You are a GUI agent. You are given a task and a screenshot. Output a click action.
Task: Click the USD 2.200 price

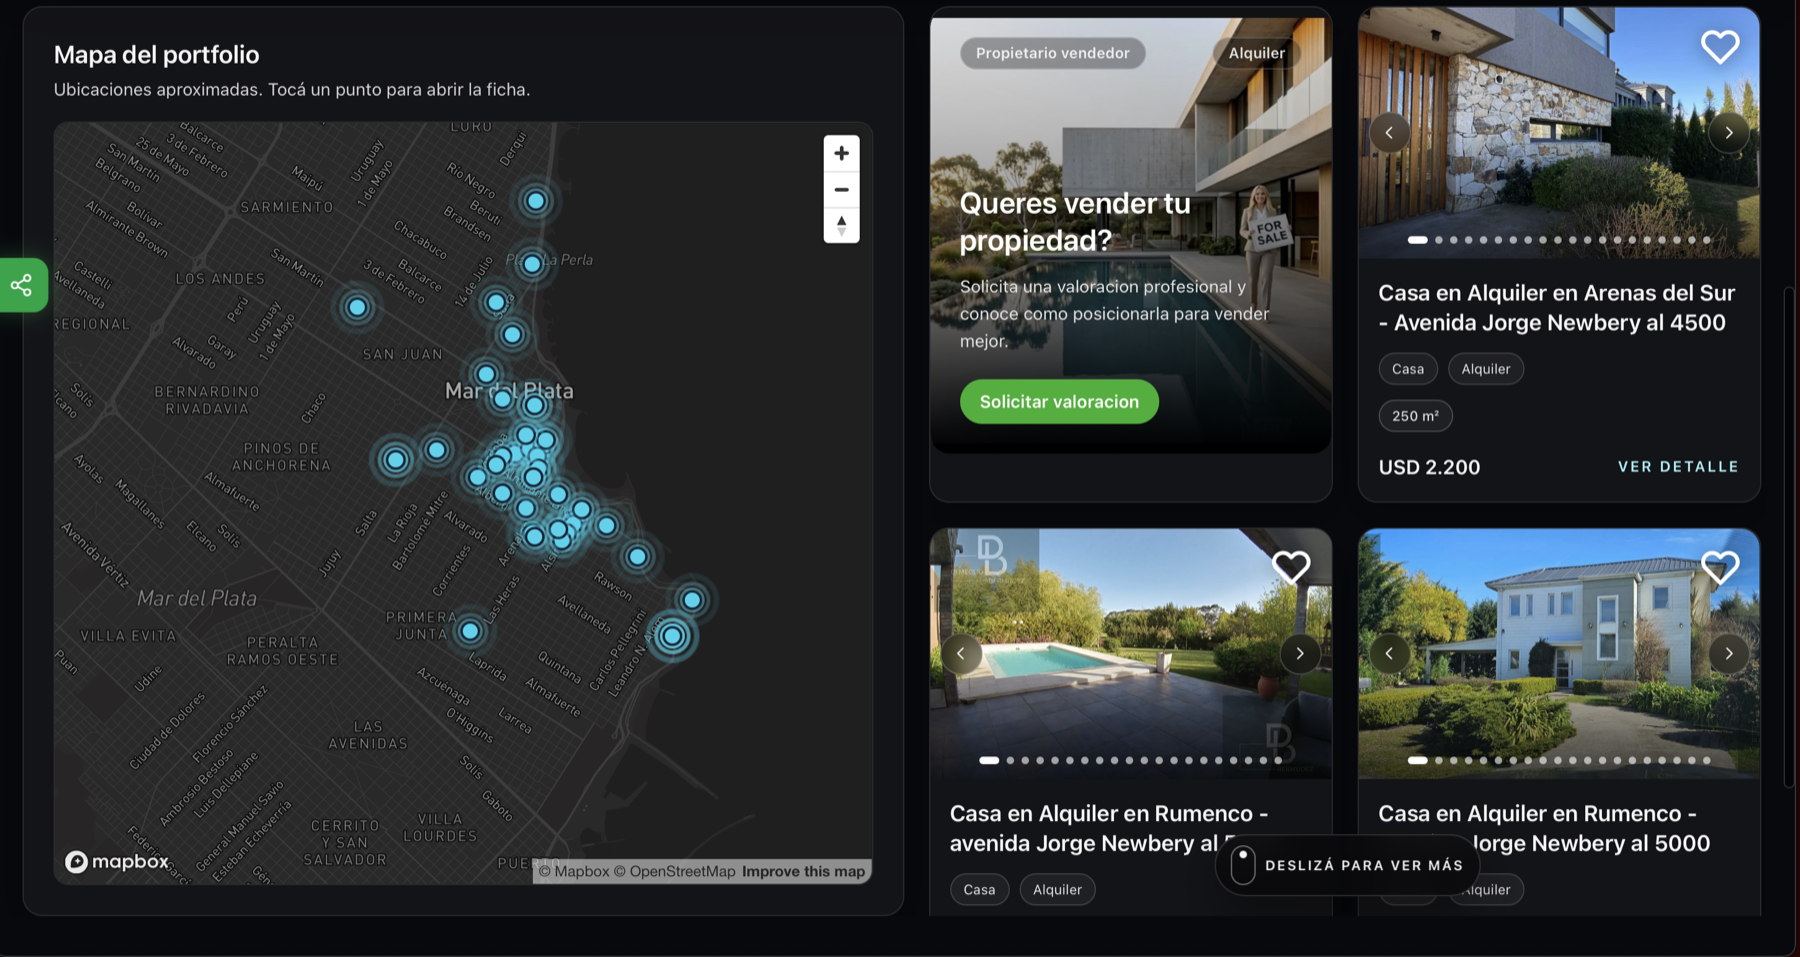[1429, 467]
